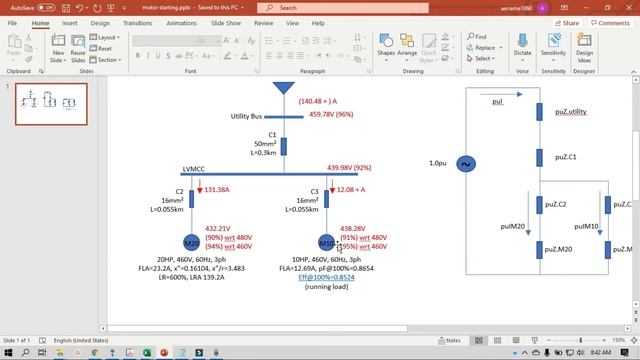Toggle Strikethrough formatting
The image size is (640, 360).
coord(168,56)
